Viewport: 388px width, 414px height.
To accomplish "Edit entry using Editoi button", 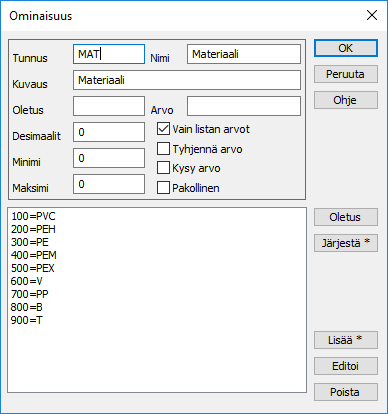I will (x=346, y=366).
